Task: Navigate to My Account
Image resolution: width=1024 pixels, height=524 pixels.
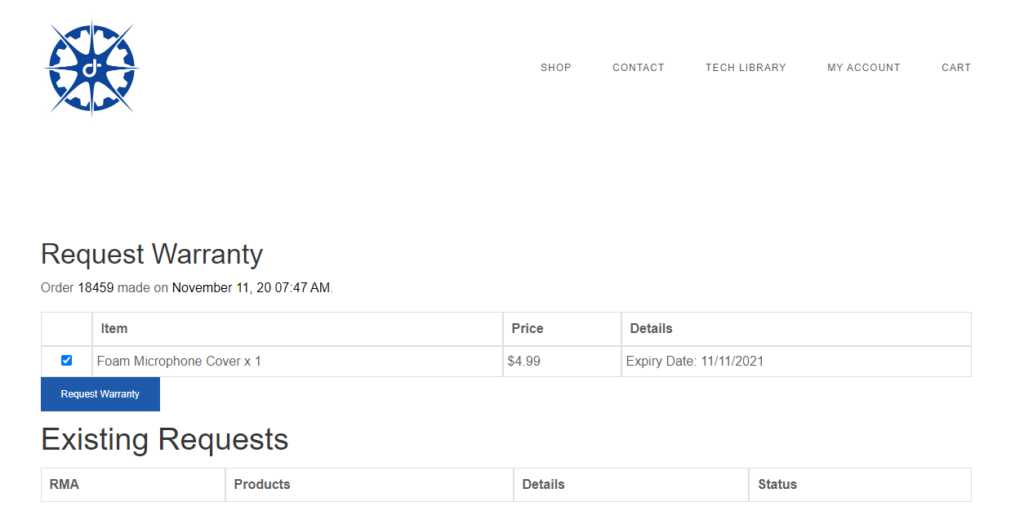Action: click(863, 68)
